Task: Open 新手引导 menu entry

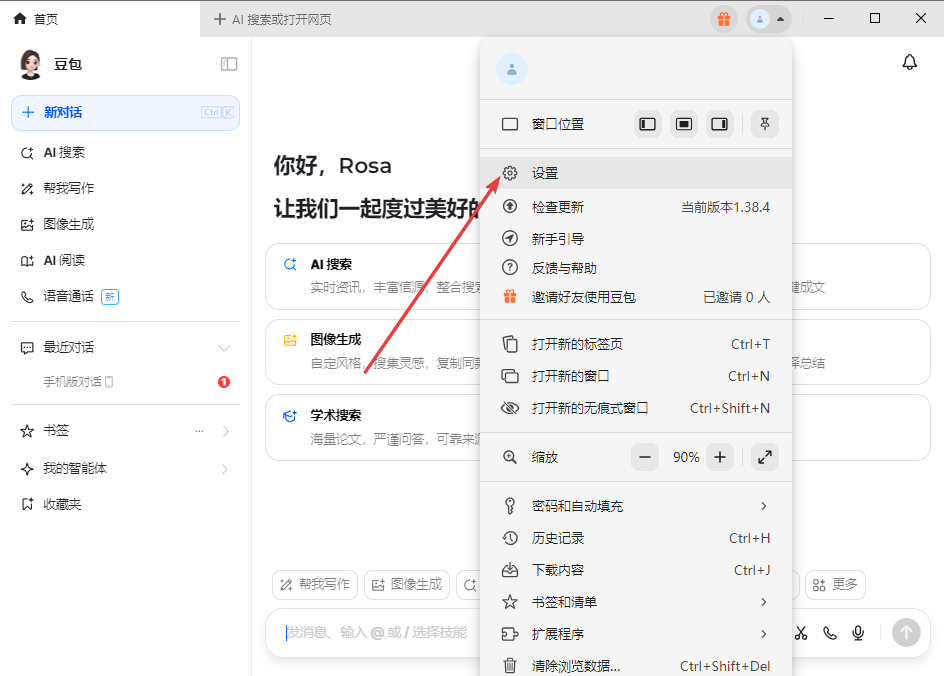Action: click(x=636, y=239)
